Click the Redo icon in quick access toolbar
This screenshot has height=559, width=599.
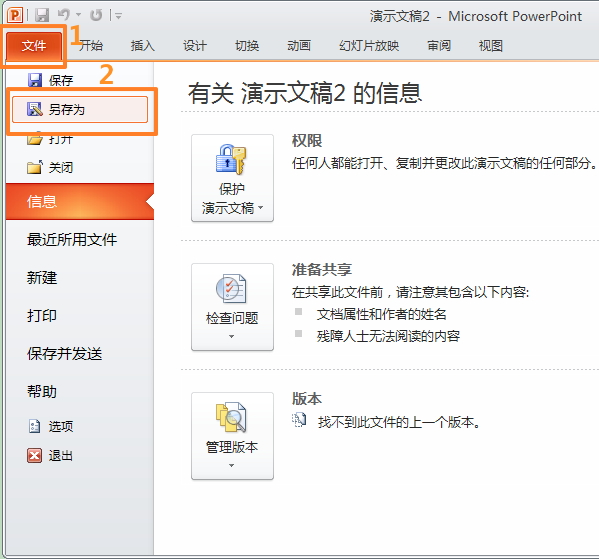[x=96, y=15]
